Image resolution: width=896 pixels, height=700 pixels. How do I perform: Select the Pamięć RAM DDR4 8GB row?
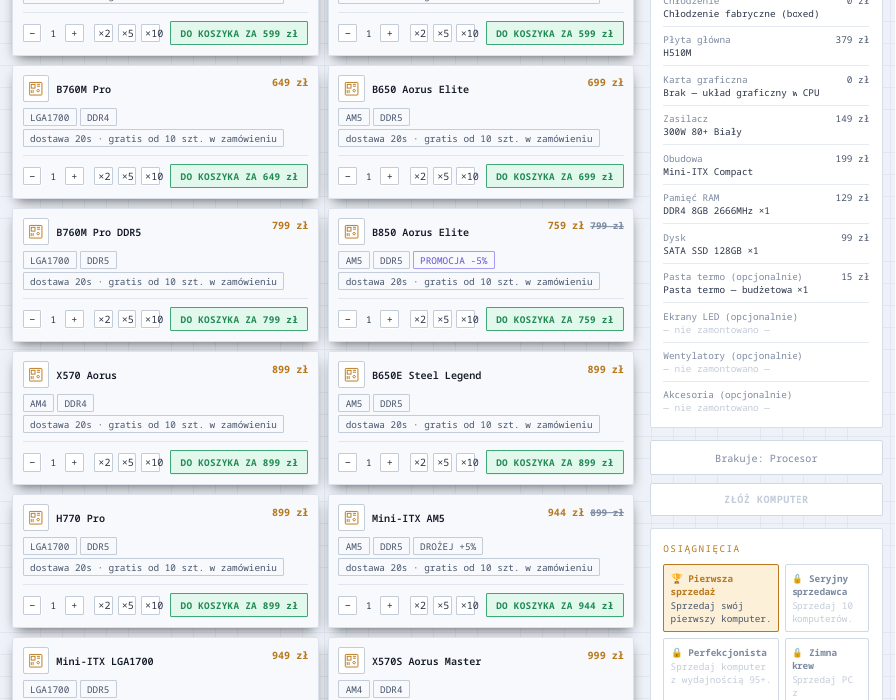pos(766,204)
